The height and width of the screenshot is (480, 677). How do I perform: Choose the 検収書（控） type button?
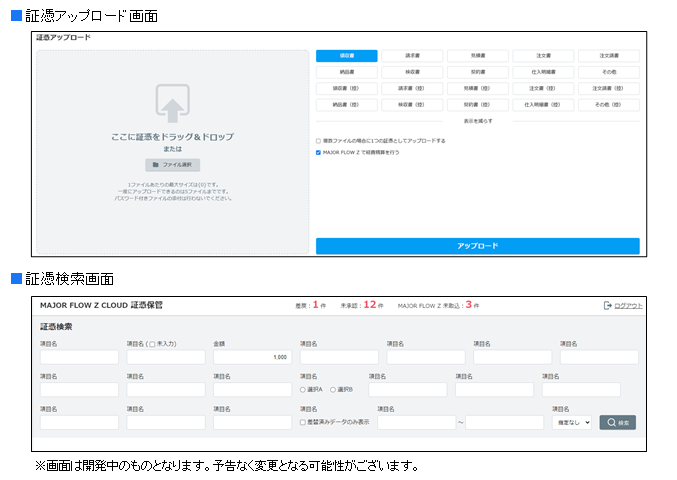tap(412, 105)
